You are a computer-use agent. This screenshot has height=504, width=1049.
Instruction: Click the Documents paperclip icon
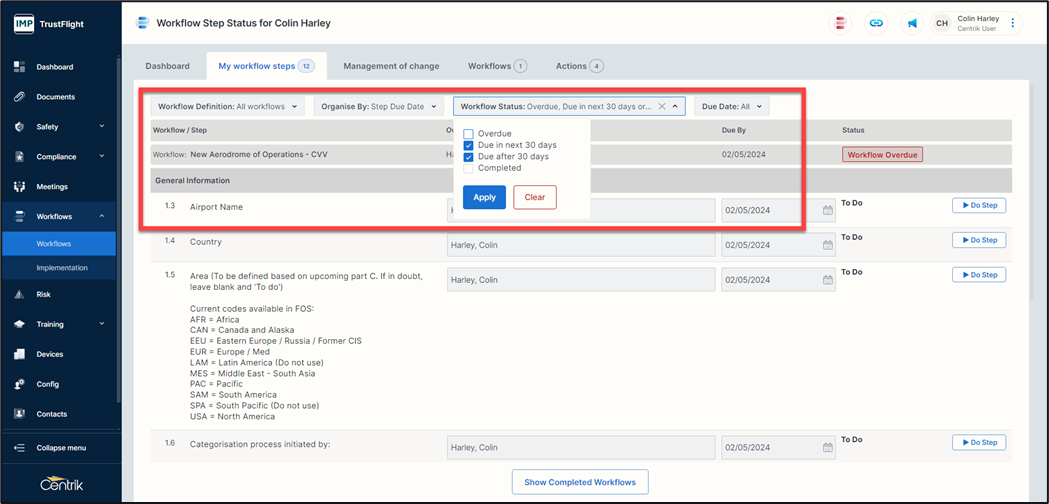pyautogui.click(x=19, y=97)
